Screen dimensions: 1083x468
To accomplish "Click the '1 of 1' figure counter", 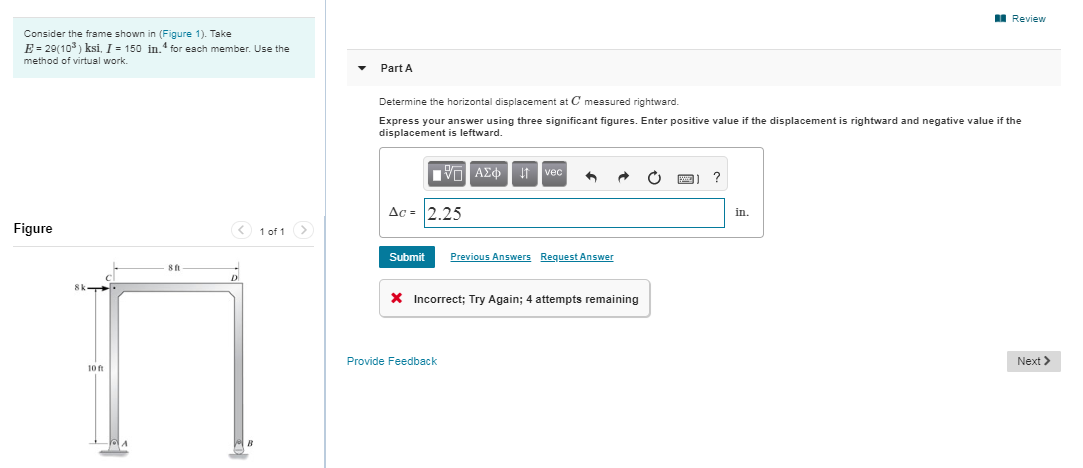I will [272, 231].
